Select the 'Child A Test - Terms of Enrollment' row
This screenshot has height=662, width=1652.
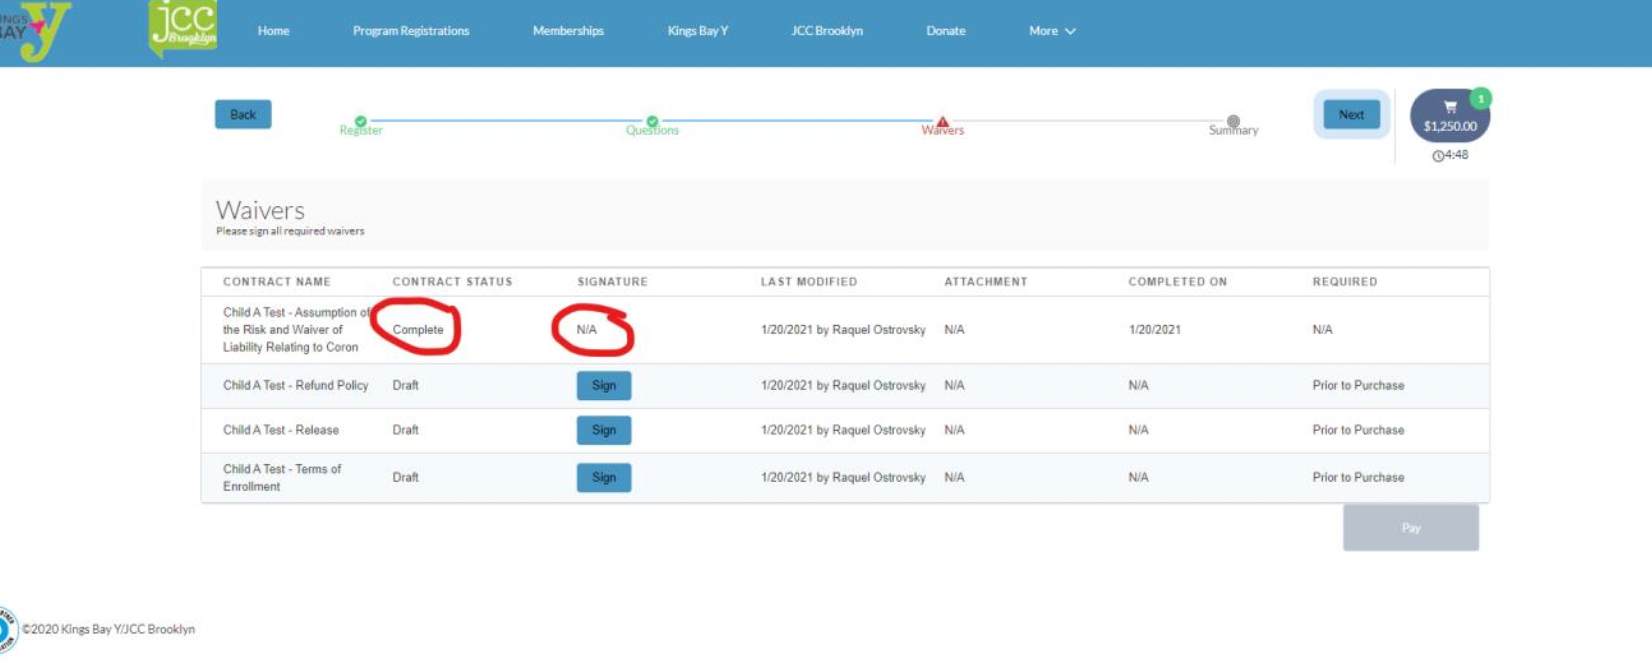[x=845, y=477]
